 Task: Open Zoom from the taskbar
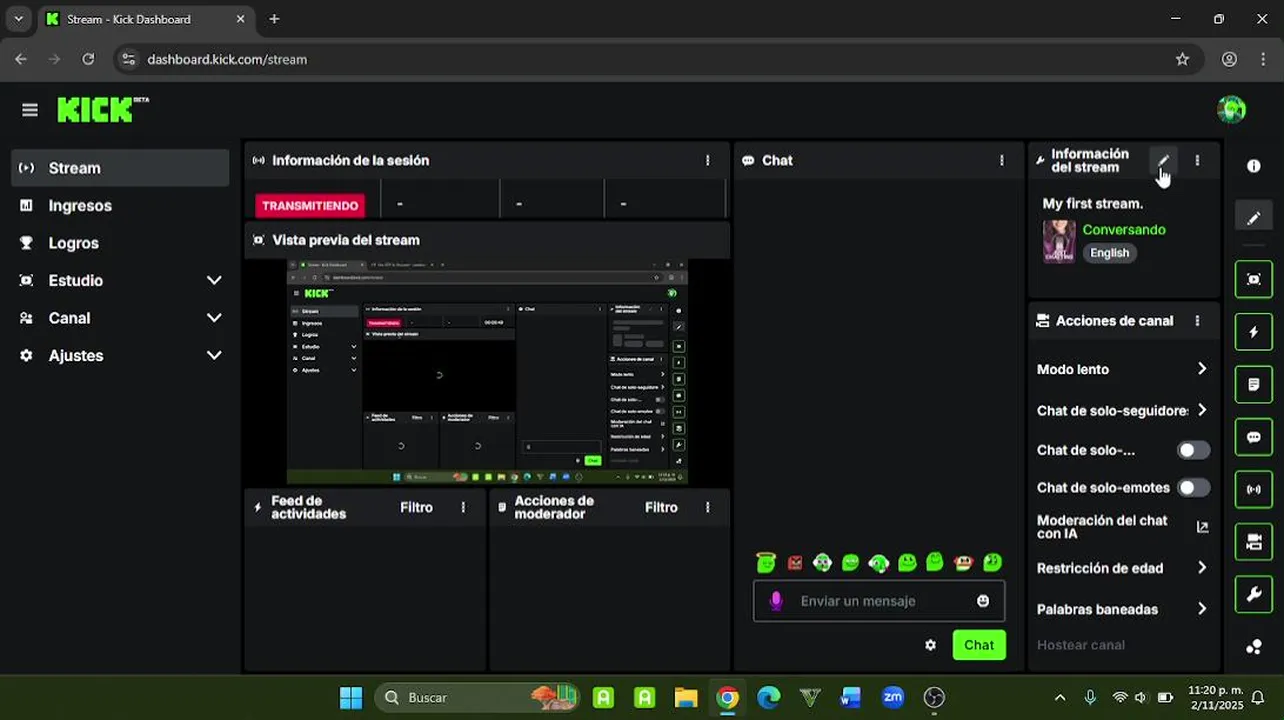(893, 698)
